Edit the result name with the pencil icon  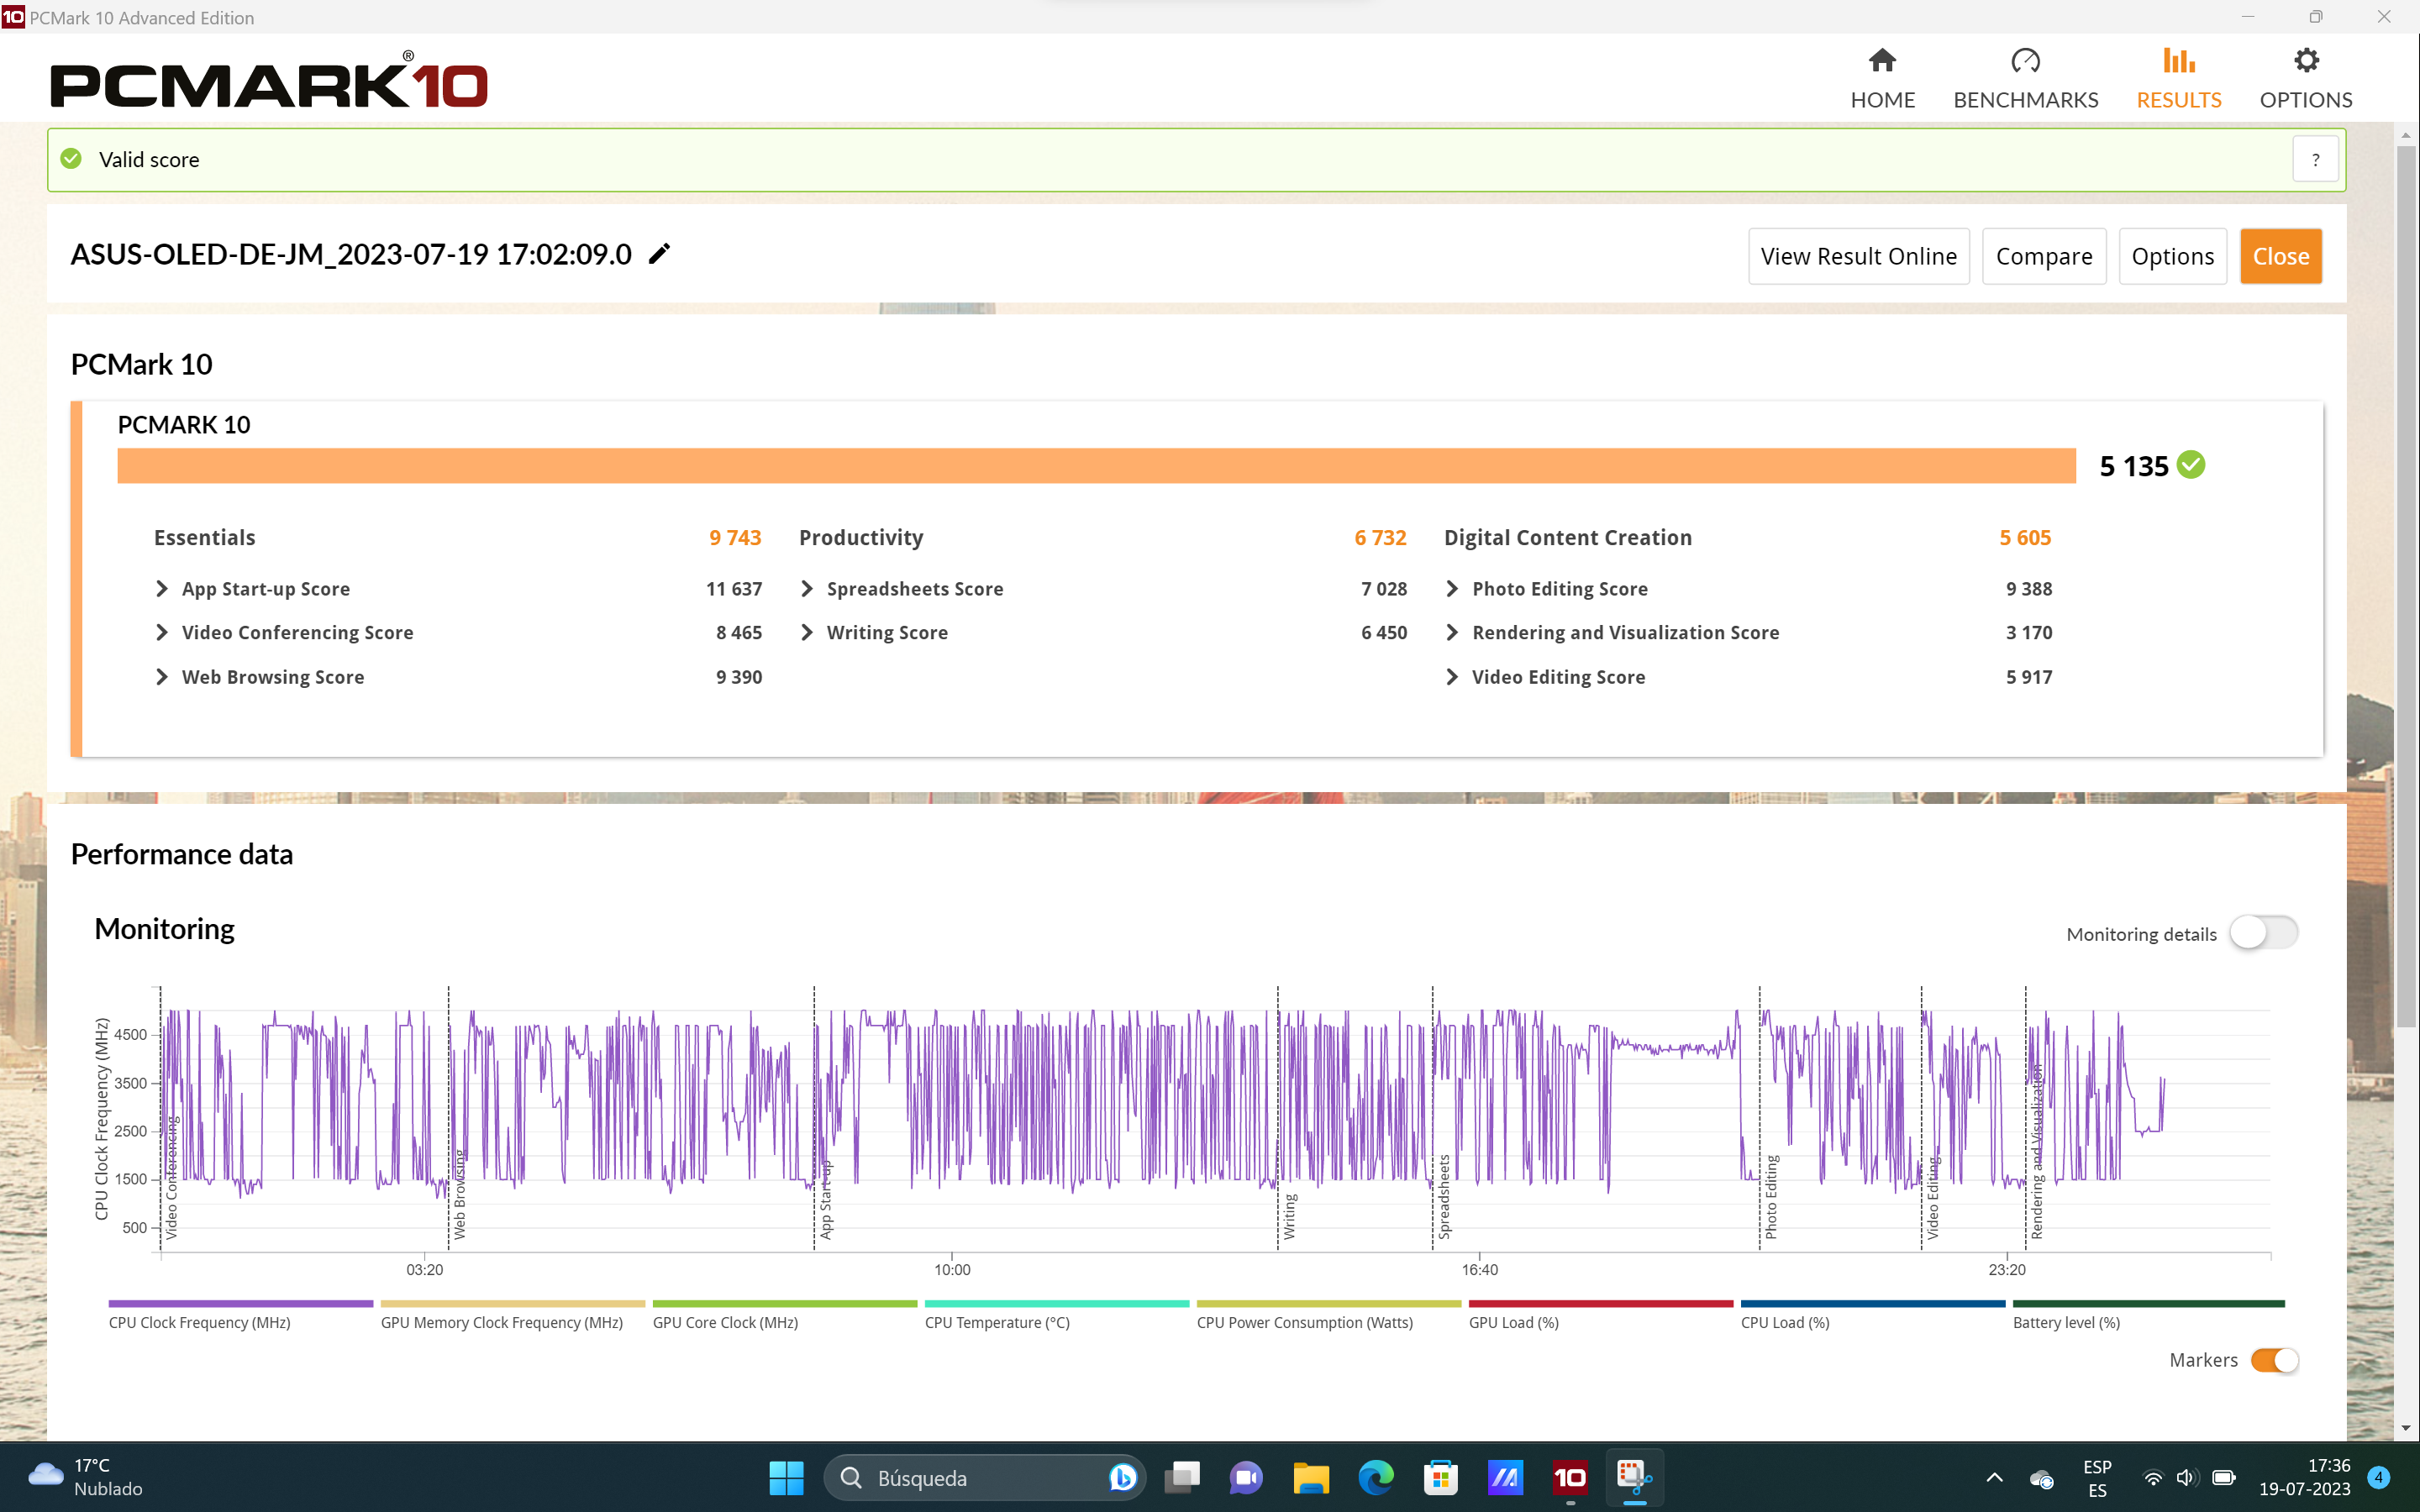[659, 255]
